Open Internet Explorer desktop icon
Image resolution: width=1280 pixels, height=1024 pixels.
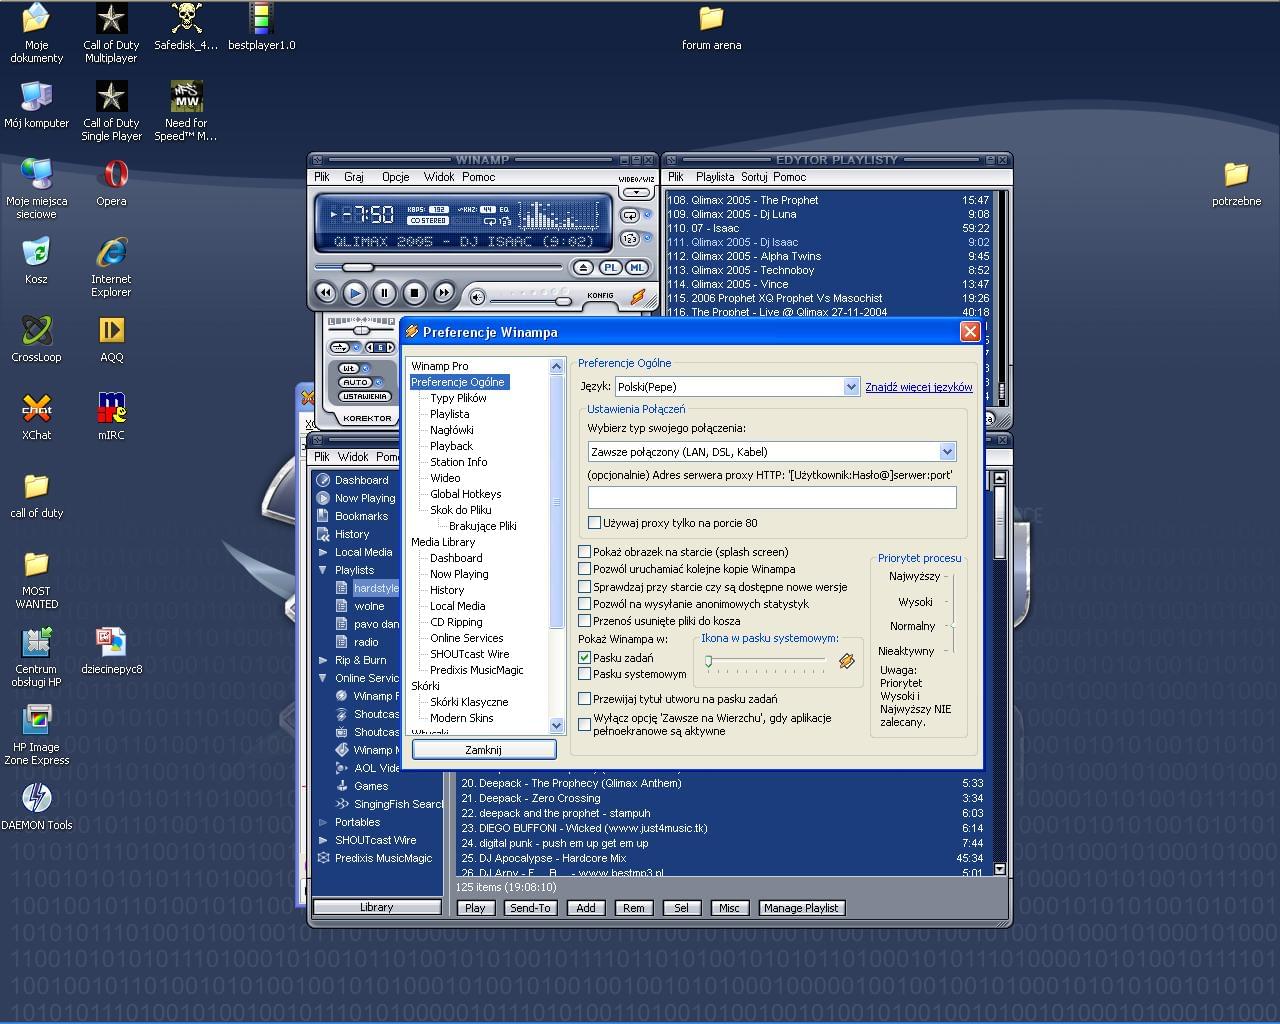(x=111, y=267)
